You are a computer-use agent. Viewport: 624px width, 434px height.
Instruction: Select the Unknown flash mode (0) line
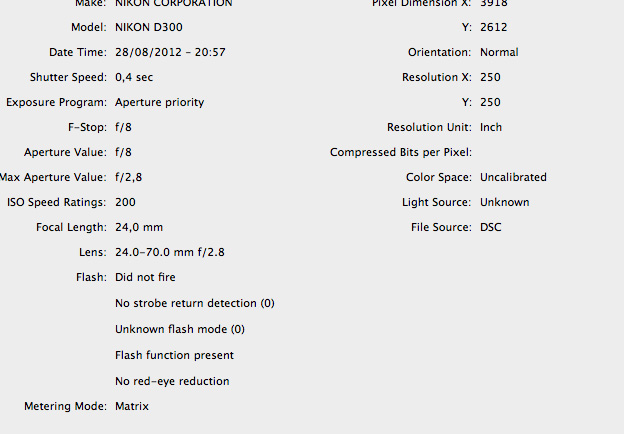pos(180,329)
